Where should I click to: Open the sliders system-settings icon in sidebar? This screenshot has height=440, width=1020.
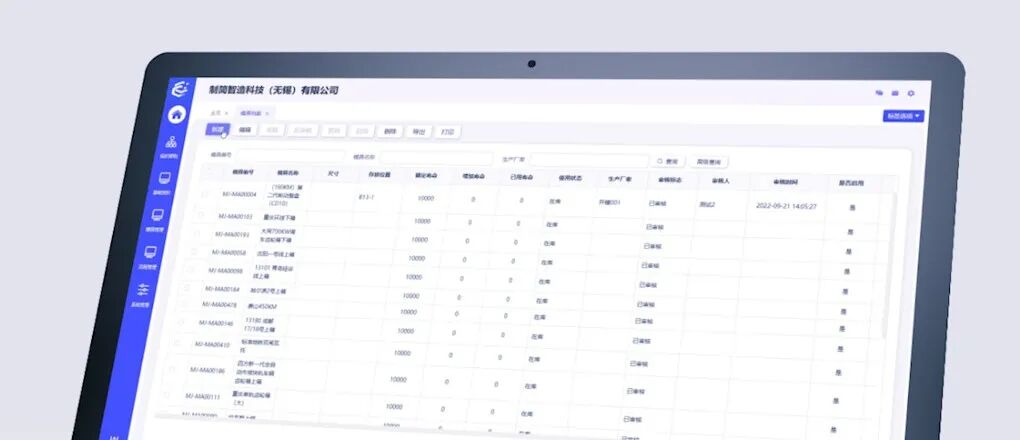[143, 290]
